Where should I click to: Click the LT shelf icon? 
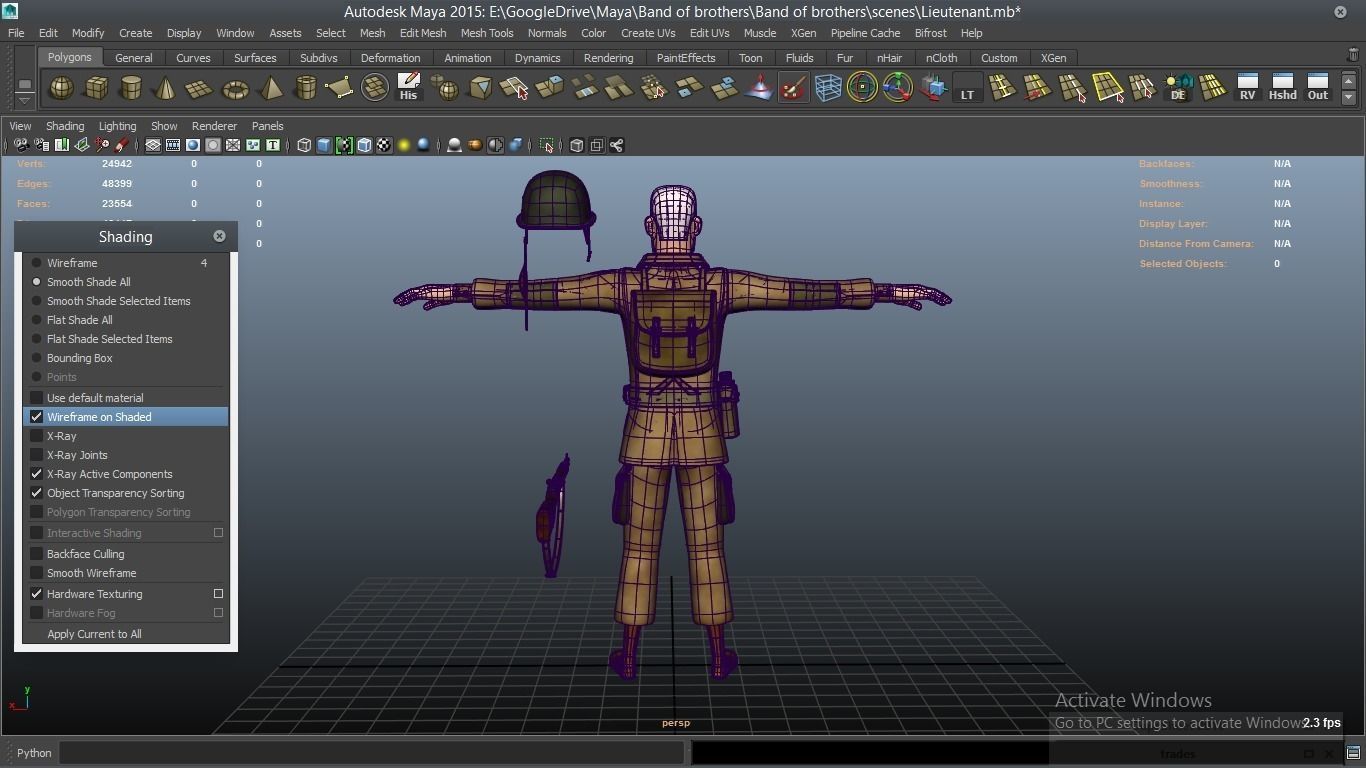pos(967,88)
